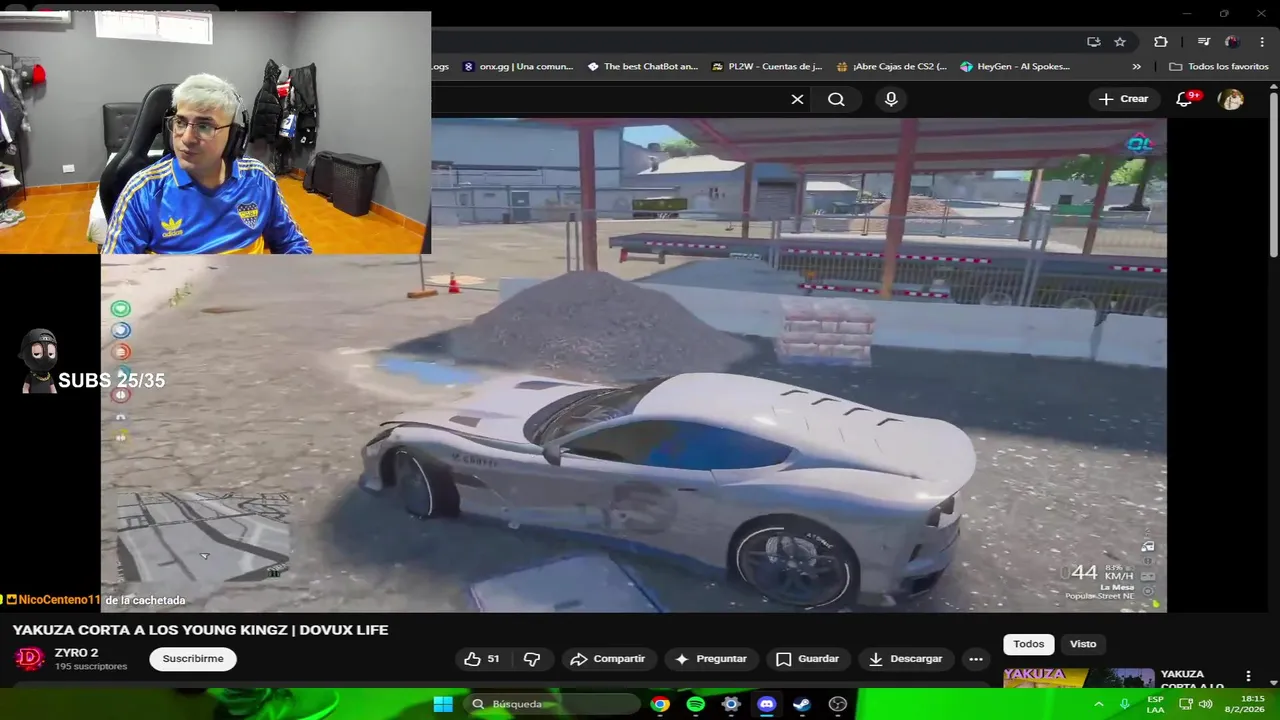Open Discord from the taskbar
Screen dimensions: 1280x720
(766, 704)
